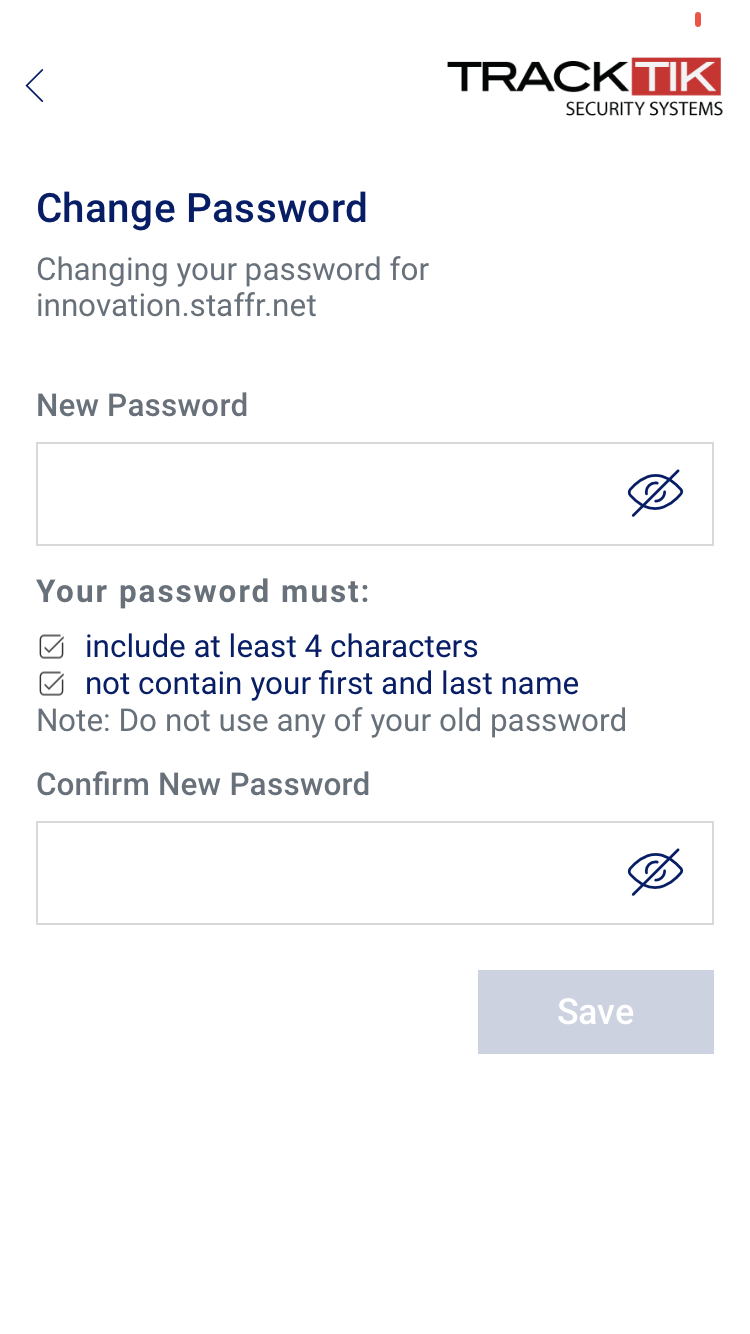Image resolution: width=750 pixels, height=1334 pixels.
Task: Click the back arrow chevron
Action: click(34, 86)
